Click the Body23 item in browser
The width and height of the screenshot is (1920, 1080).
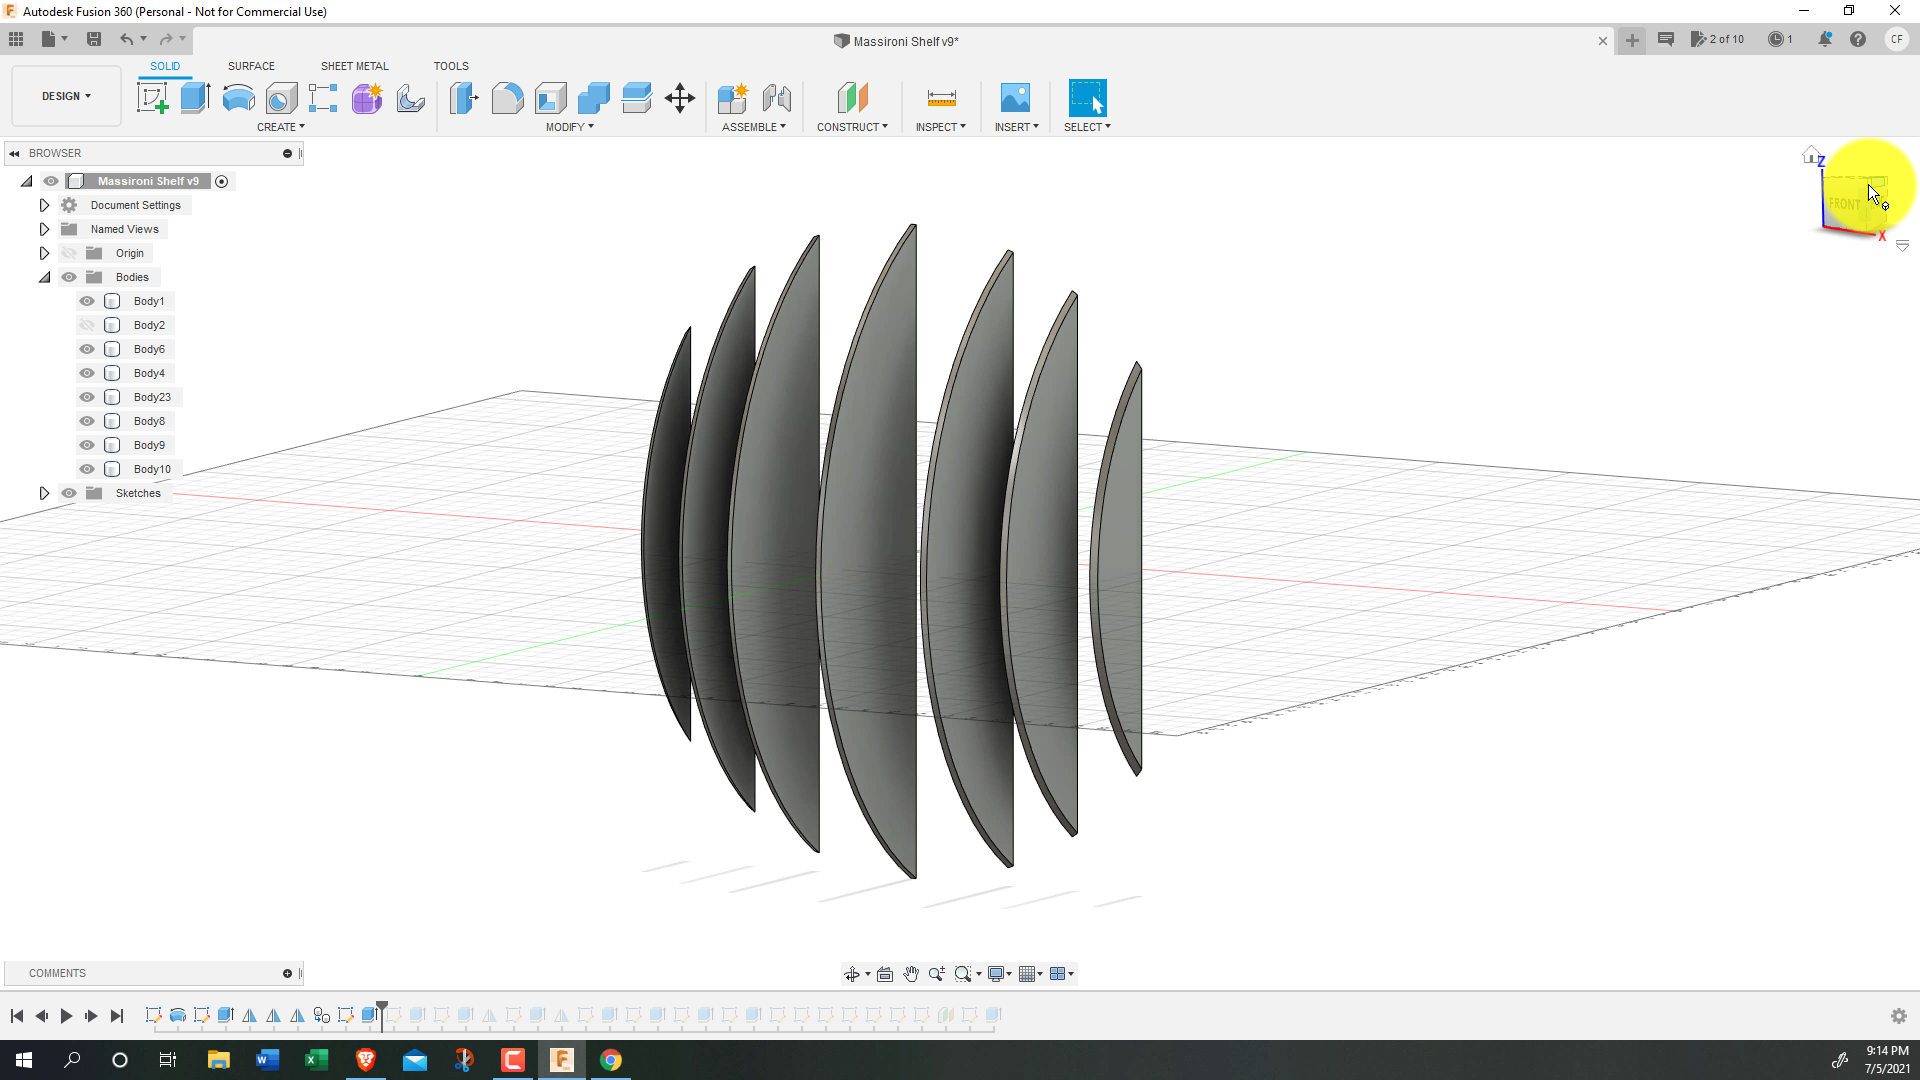152,397
